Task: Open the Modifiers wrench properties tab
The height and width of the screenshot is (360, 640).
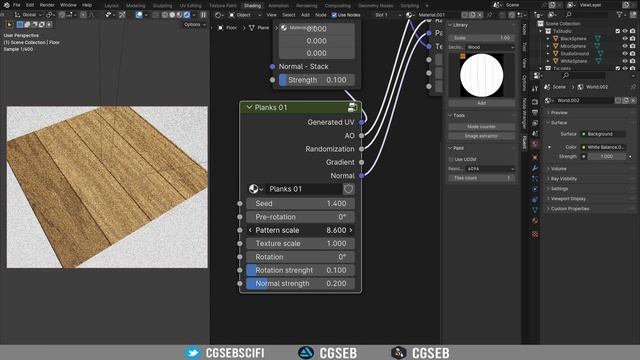Action: (535, 168)
